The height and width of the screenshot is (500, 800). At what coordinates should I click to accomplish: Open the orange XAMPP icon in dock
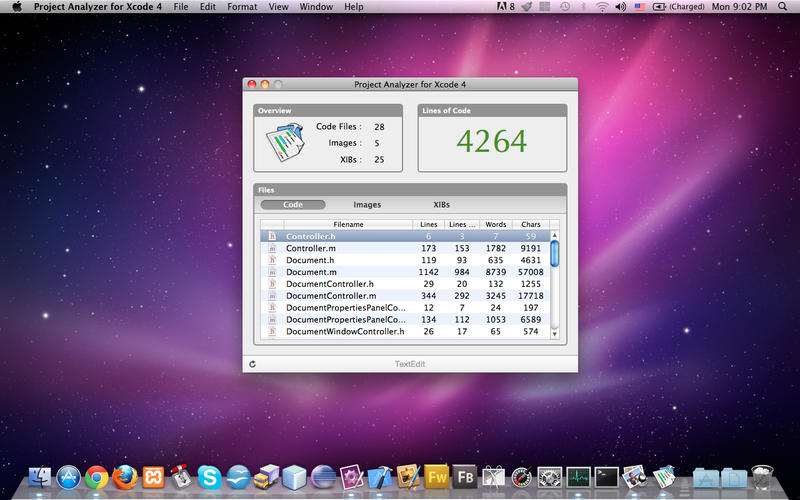point(153,478)
